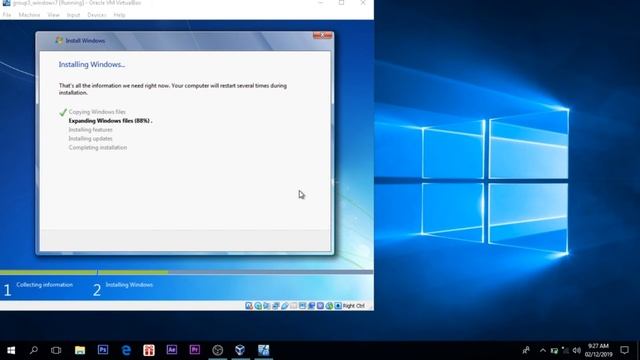Open the Machine menu in VirtualBox
This screenshot has width=640, height=360.
[x=29, y=15]
